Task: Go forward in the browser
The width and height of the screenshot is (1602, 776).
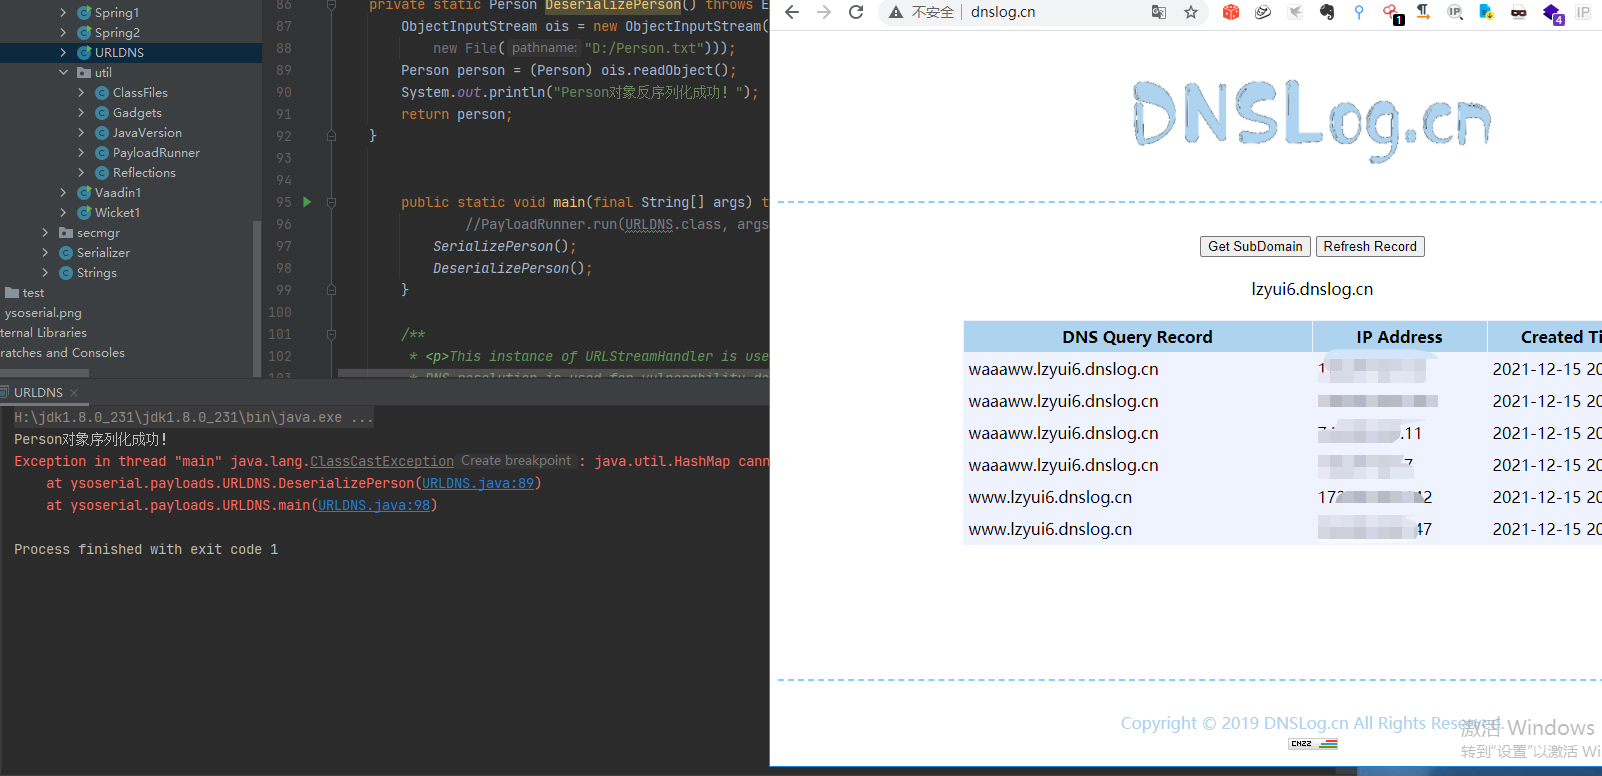Action: point(824,12)
